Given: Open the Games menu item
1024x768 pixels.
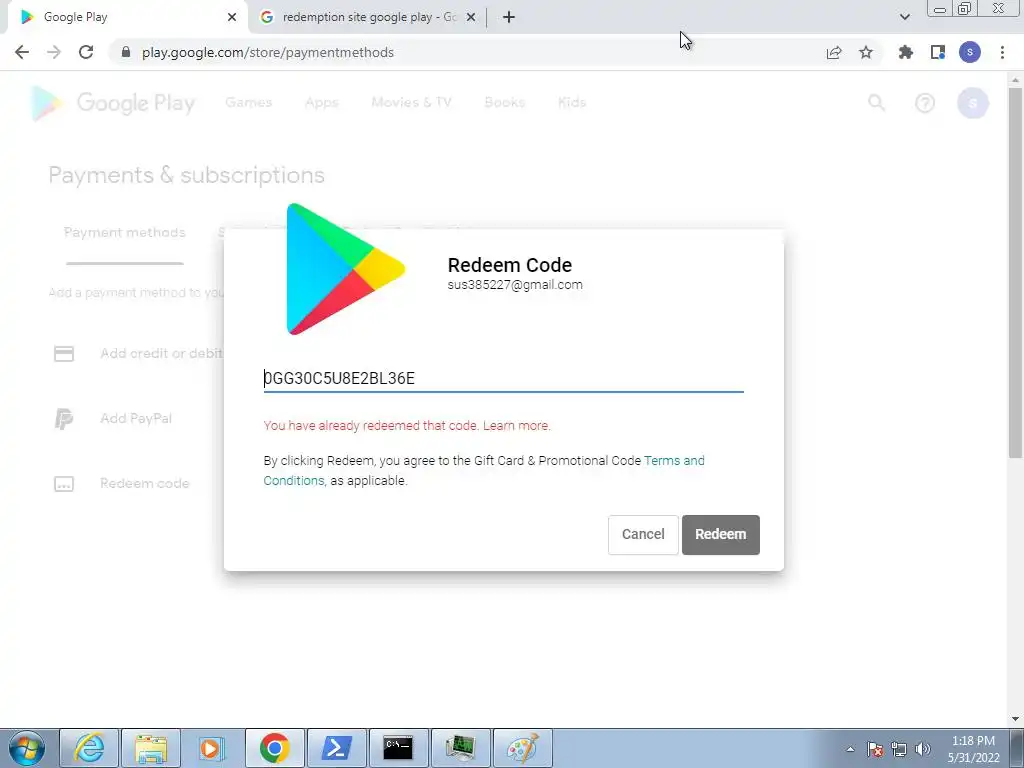Looking at the screenshot, I should (x=248, y=102).
